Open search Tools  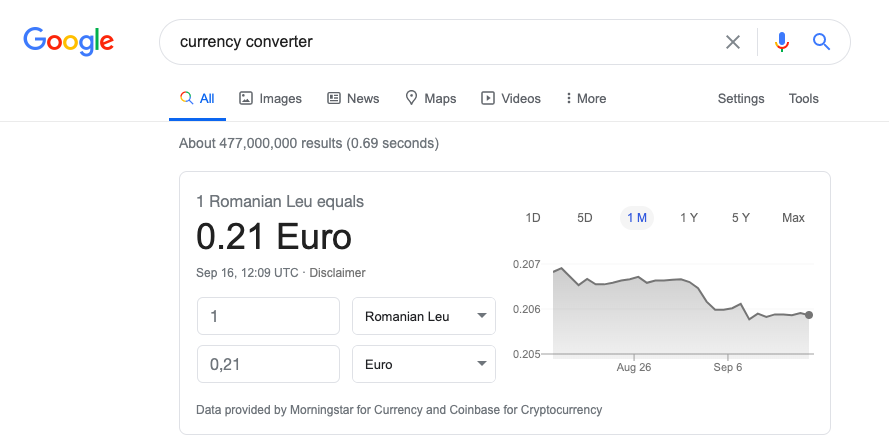803,98
